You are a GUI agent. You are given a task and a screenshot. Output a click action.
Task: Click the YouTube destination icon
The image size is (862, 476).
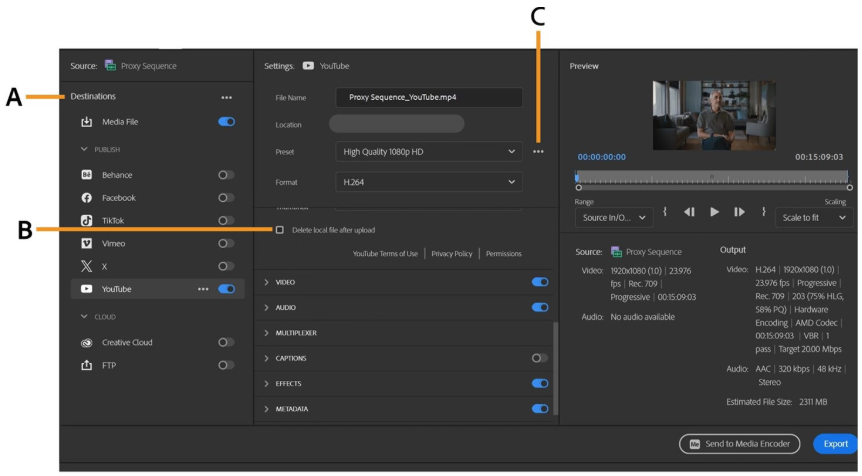(87, 289)
